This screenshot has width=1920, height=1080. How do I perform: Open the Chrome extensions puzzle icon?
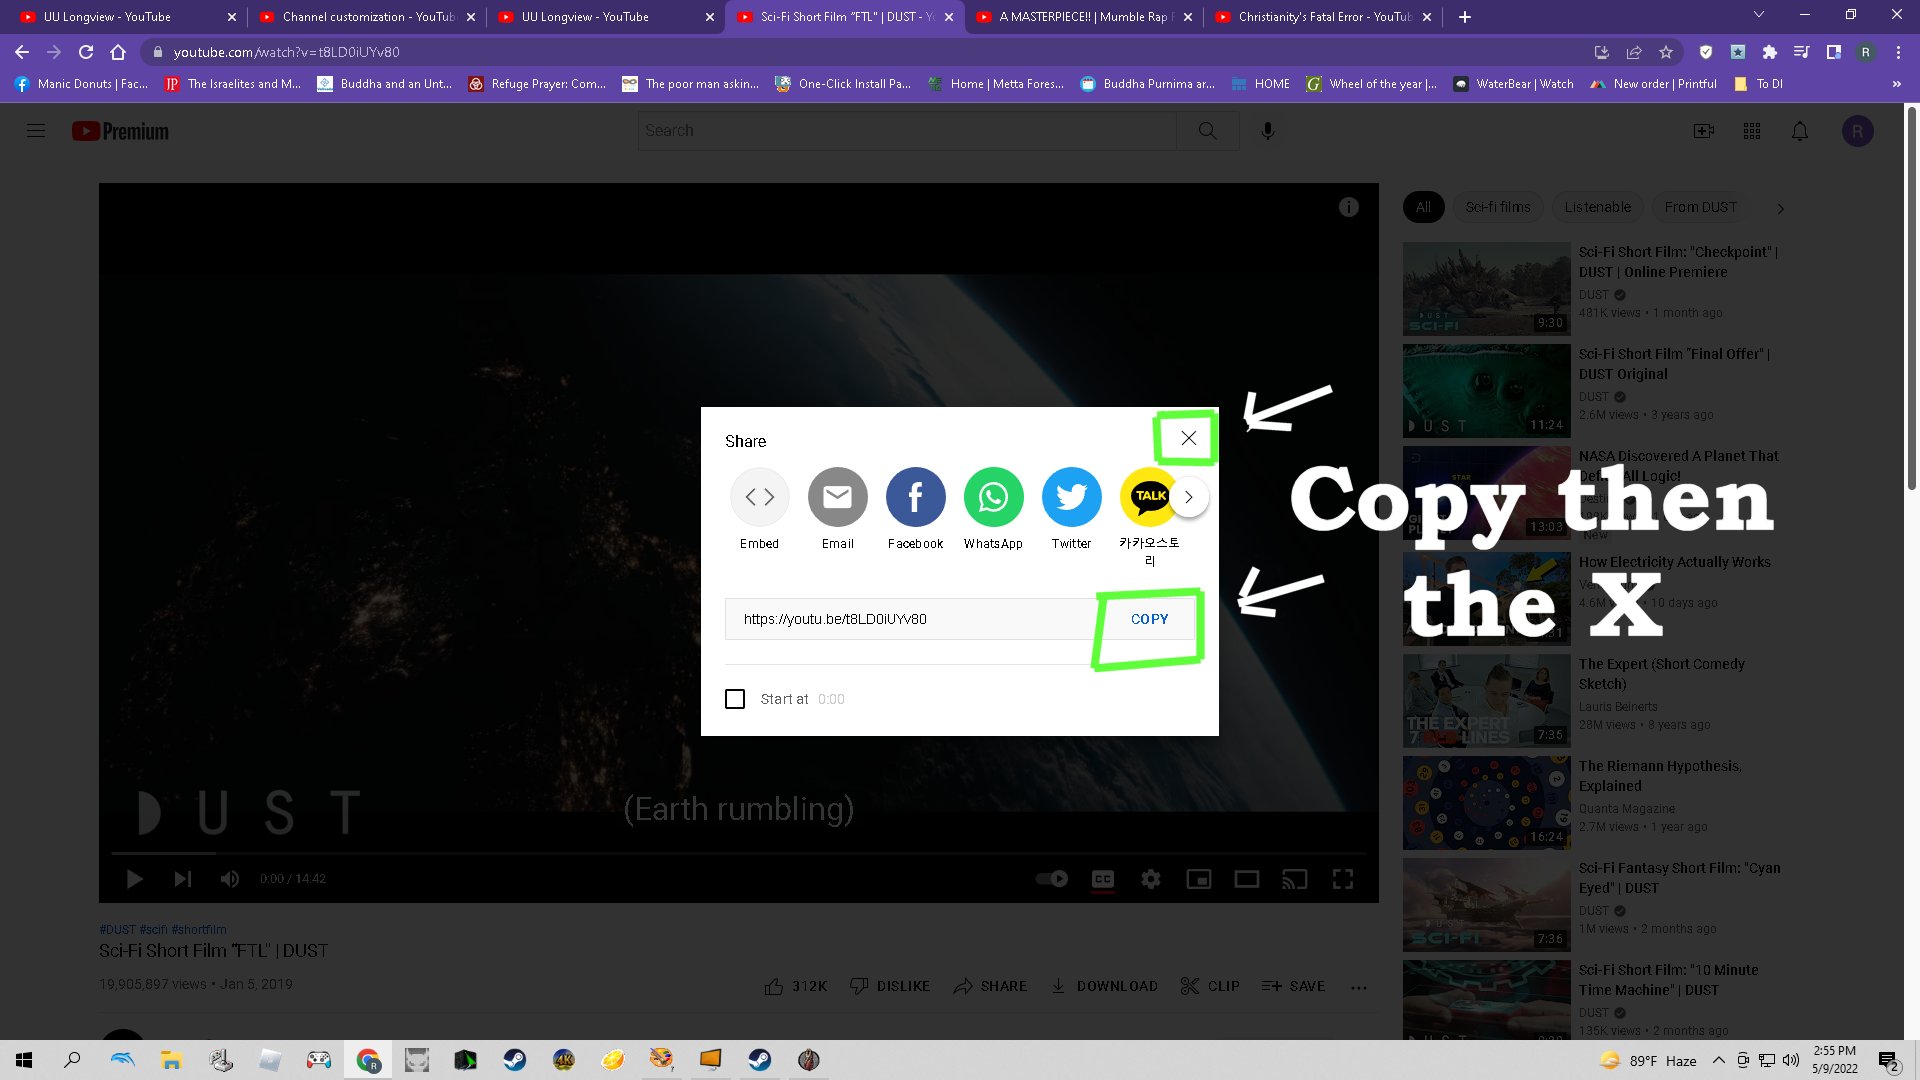point(1770,52)
